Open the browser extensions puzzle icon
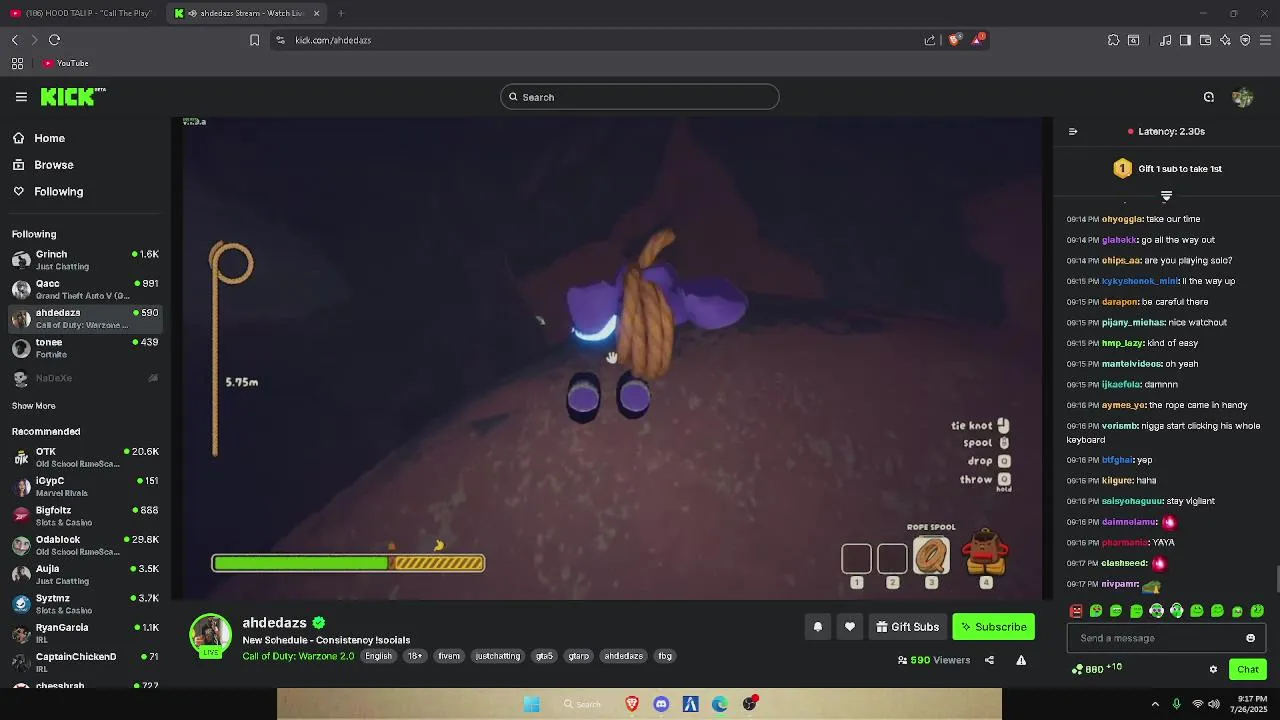Viewport: 1280px width, 720px height. click(1113, 40)
